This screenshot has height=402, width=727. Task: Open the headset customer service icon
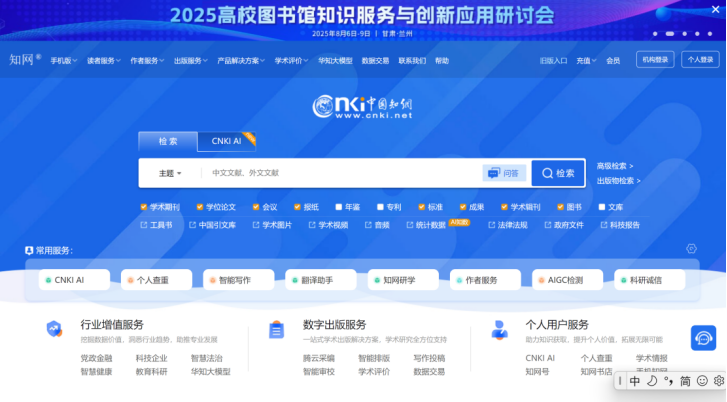[x=703, y=338]
